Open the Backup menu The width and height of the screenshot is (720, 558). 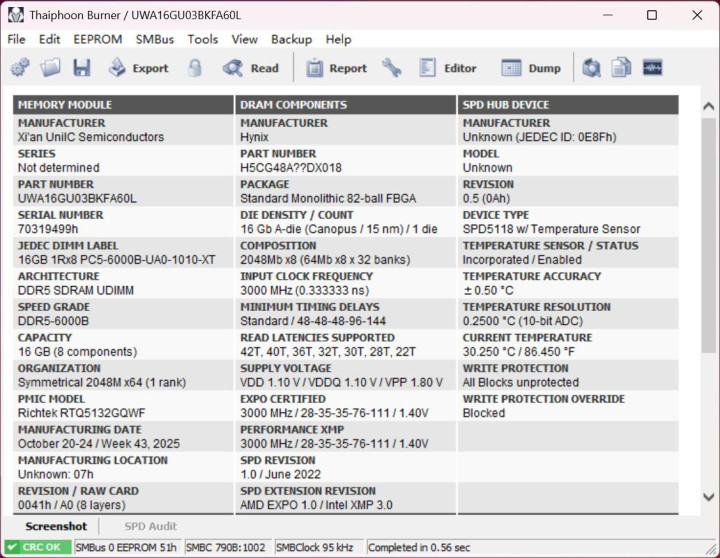point(291,39)
